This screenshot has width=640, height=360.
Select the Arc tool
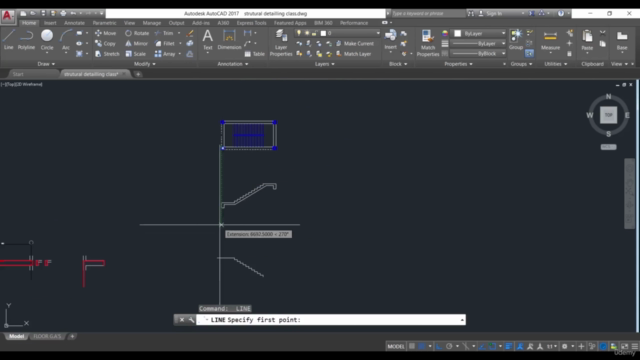pos(66,40)
